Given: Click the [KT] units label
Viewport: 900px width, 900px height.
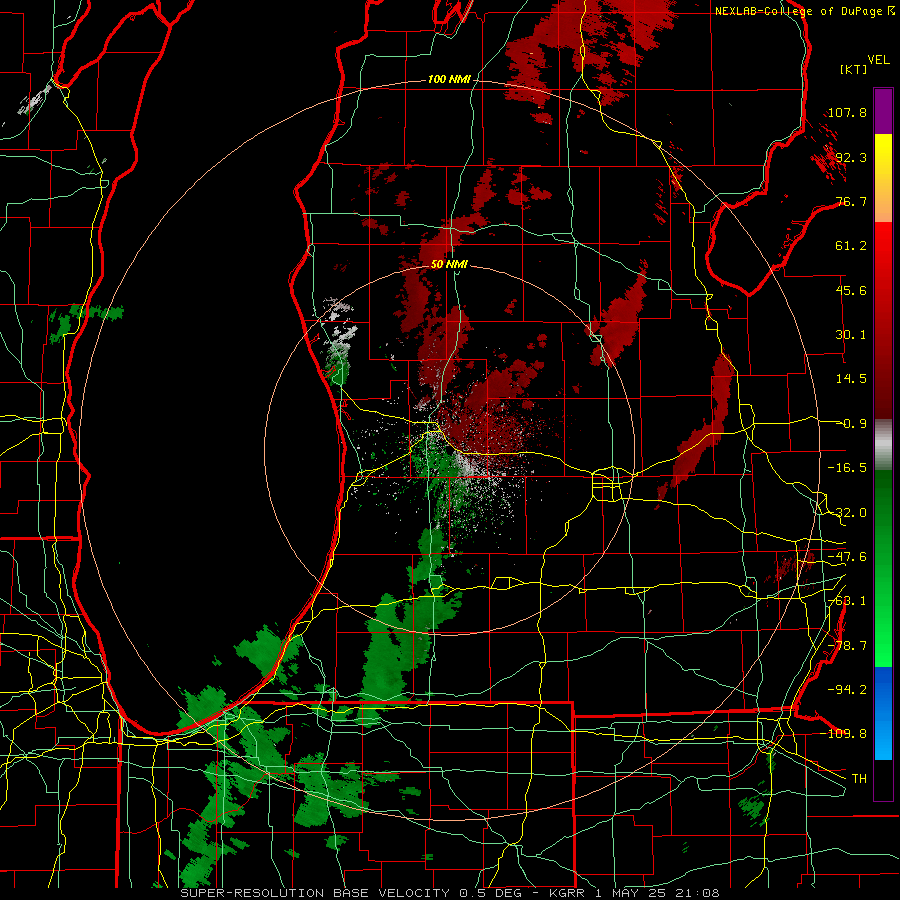Looking at the screenshot, I should click(x=853, y=69).
